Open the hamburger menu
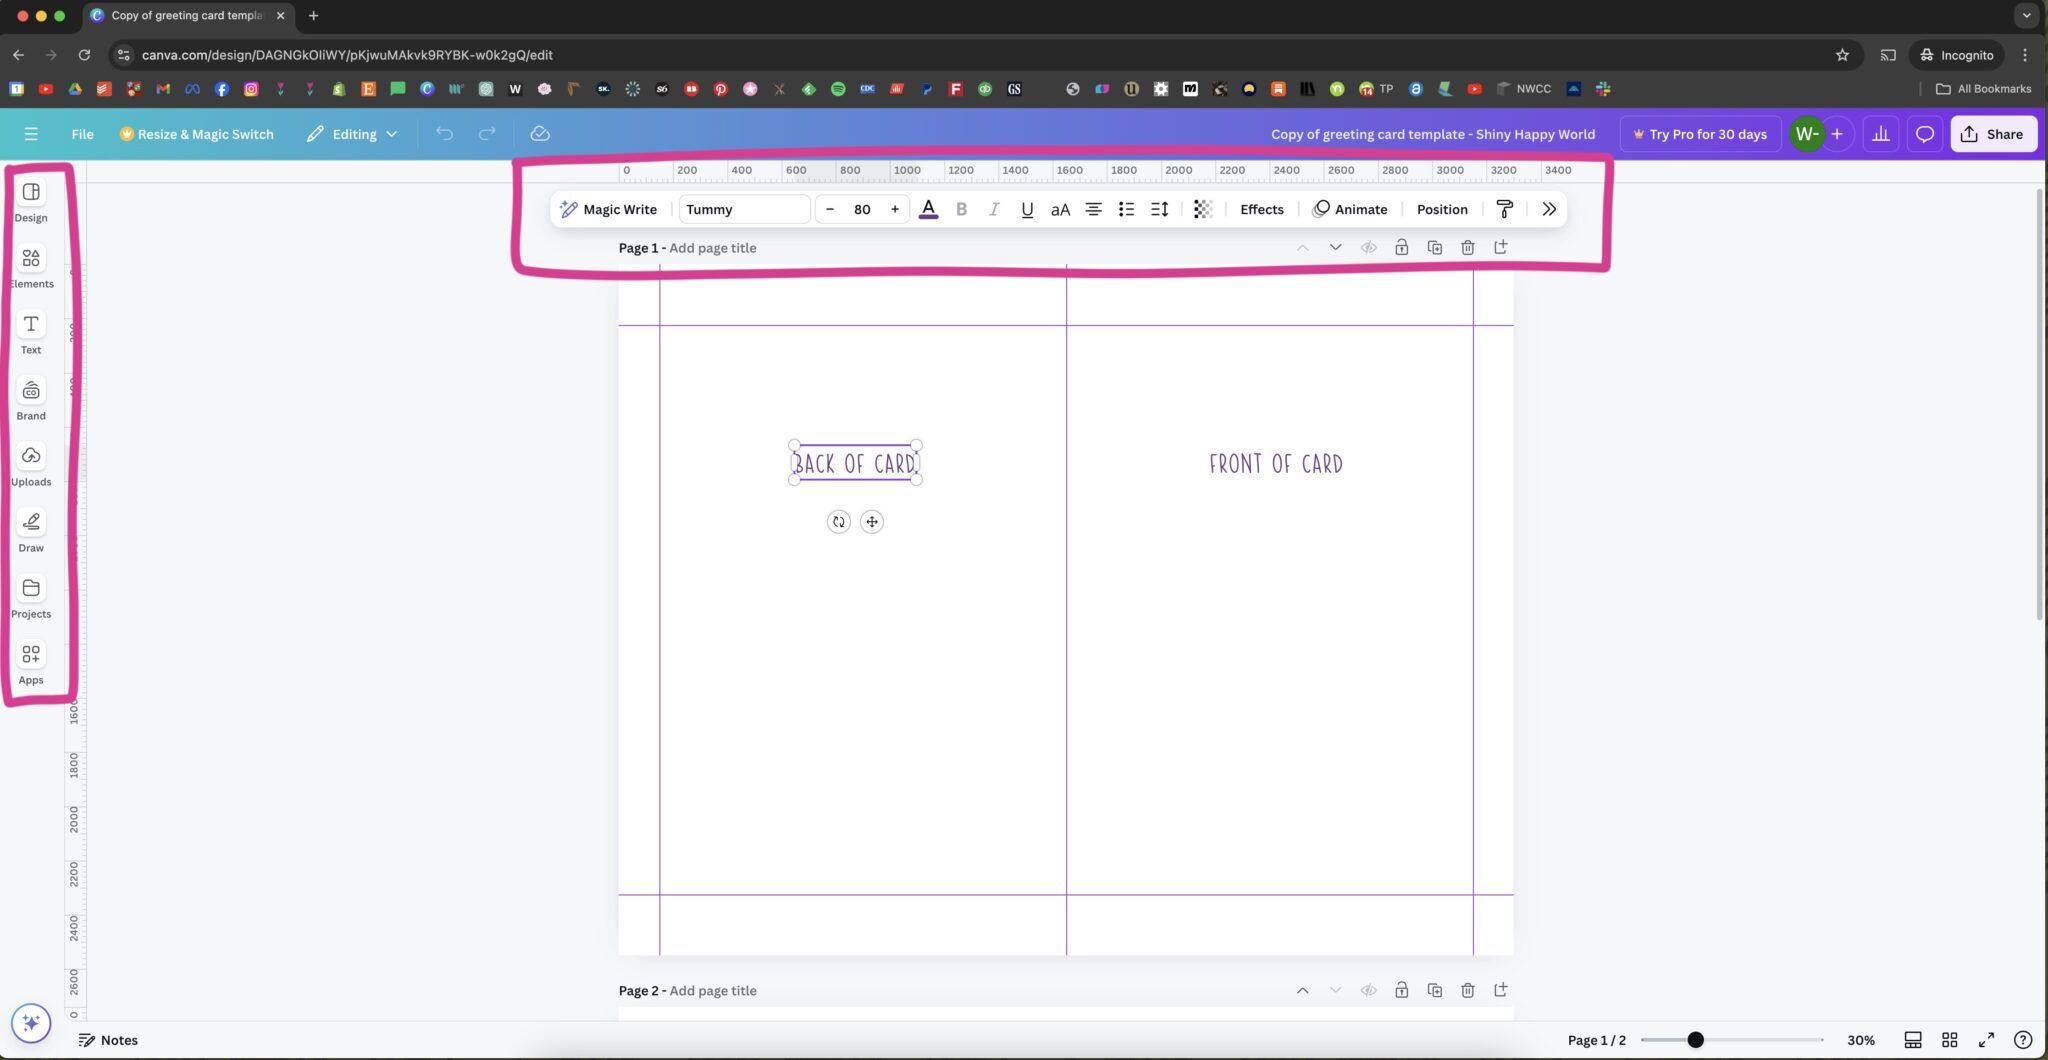 (x=31, y=133)
